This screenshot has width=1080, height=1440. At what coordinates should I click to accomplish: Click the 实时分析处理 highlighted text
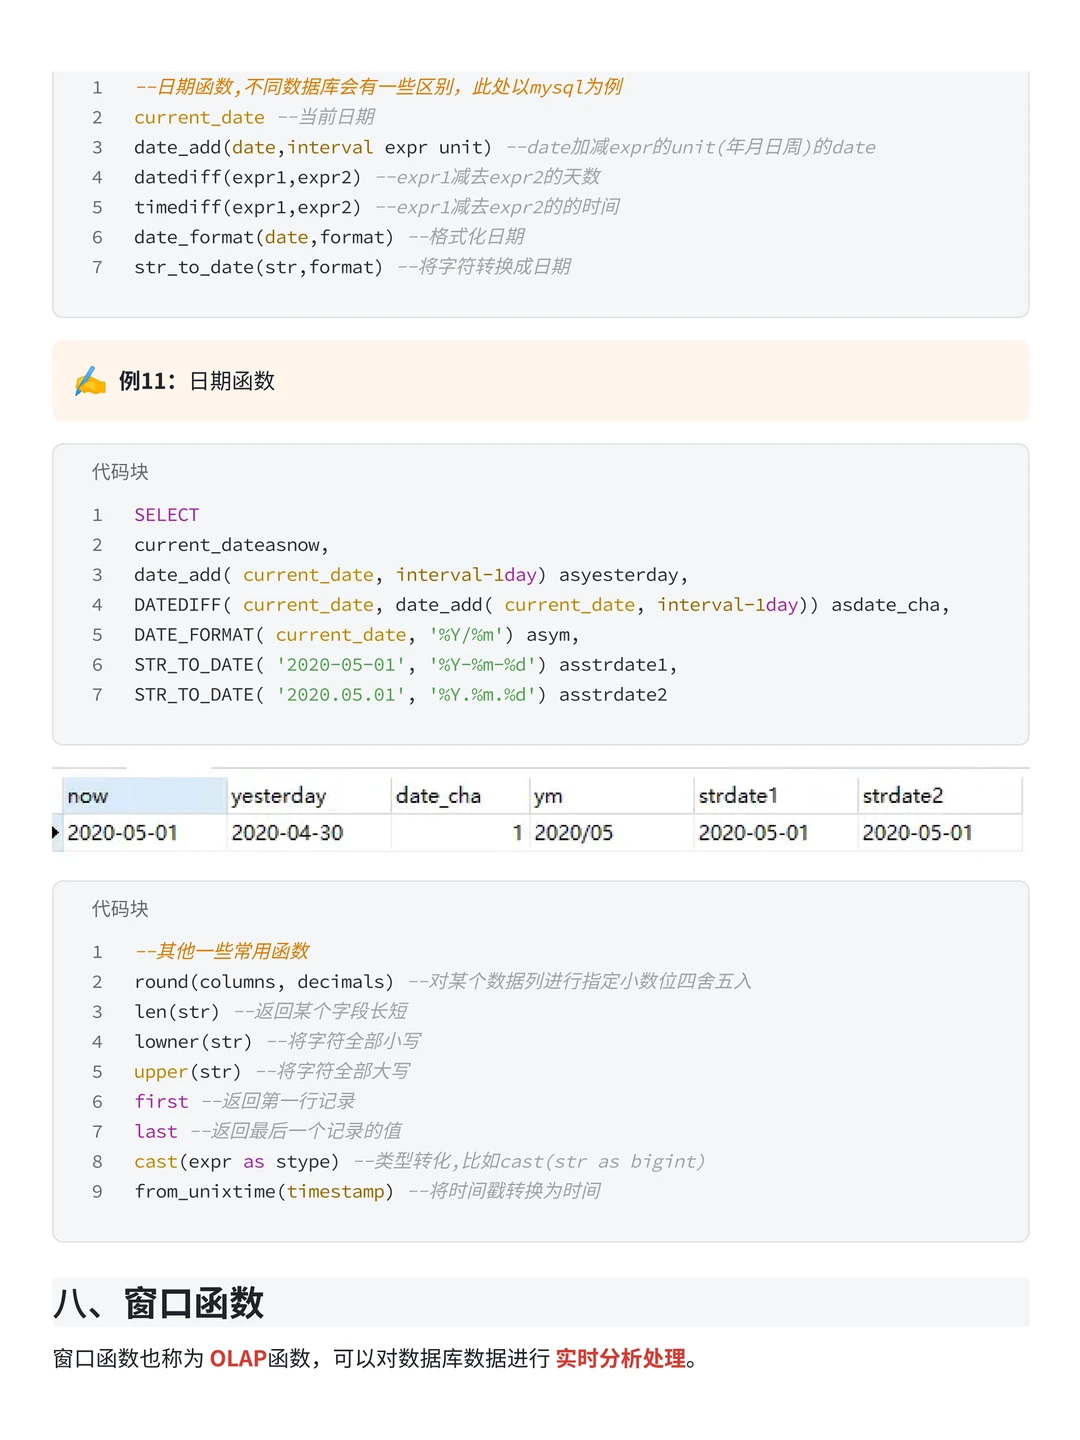(621, 1358)
